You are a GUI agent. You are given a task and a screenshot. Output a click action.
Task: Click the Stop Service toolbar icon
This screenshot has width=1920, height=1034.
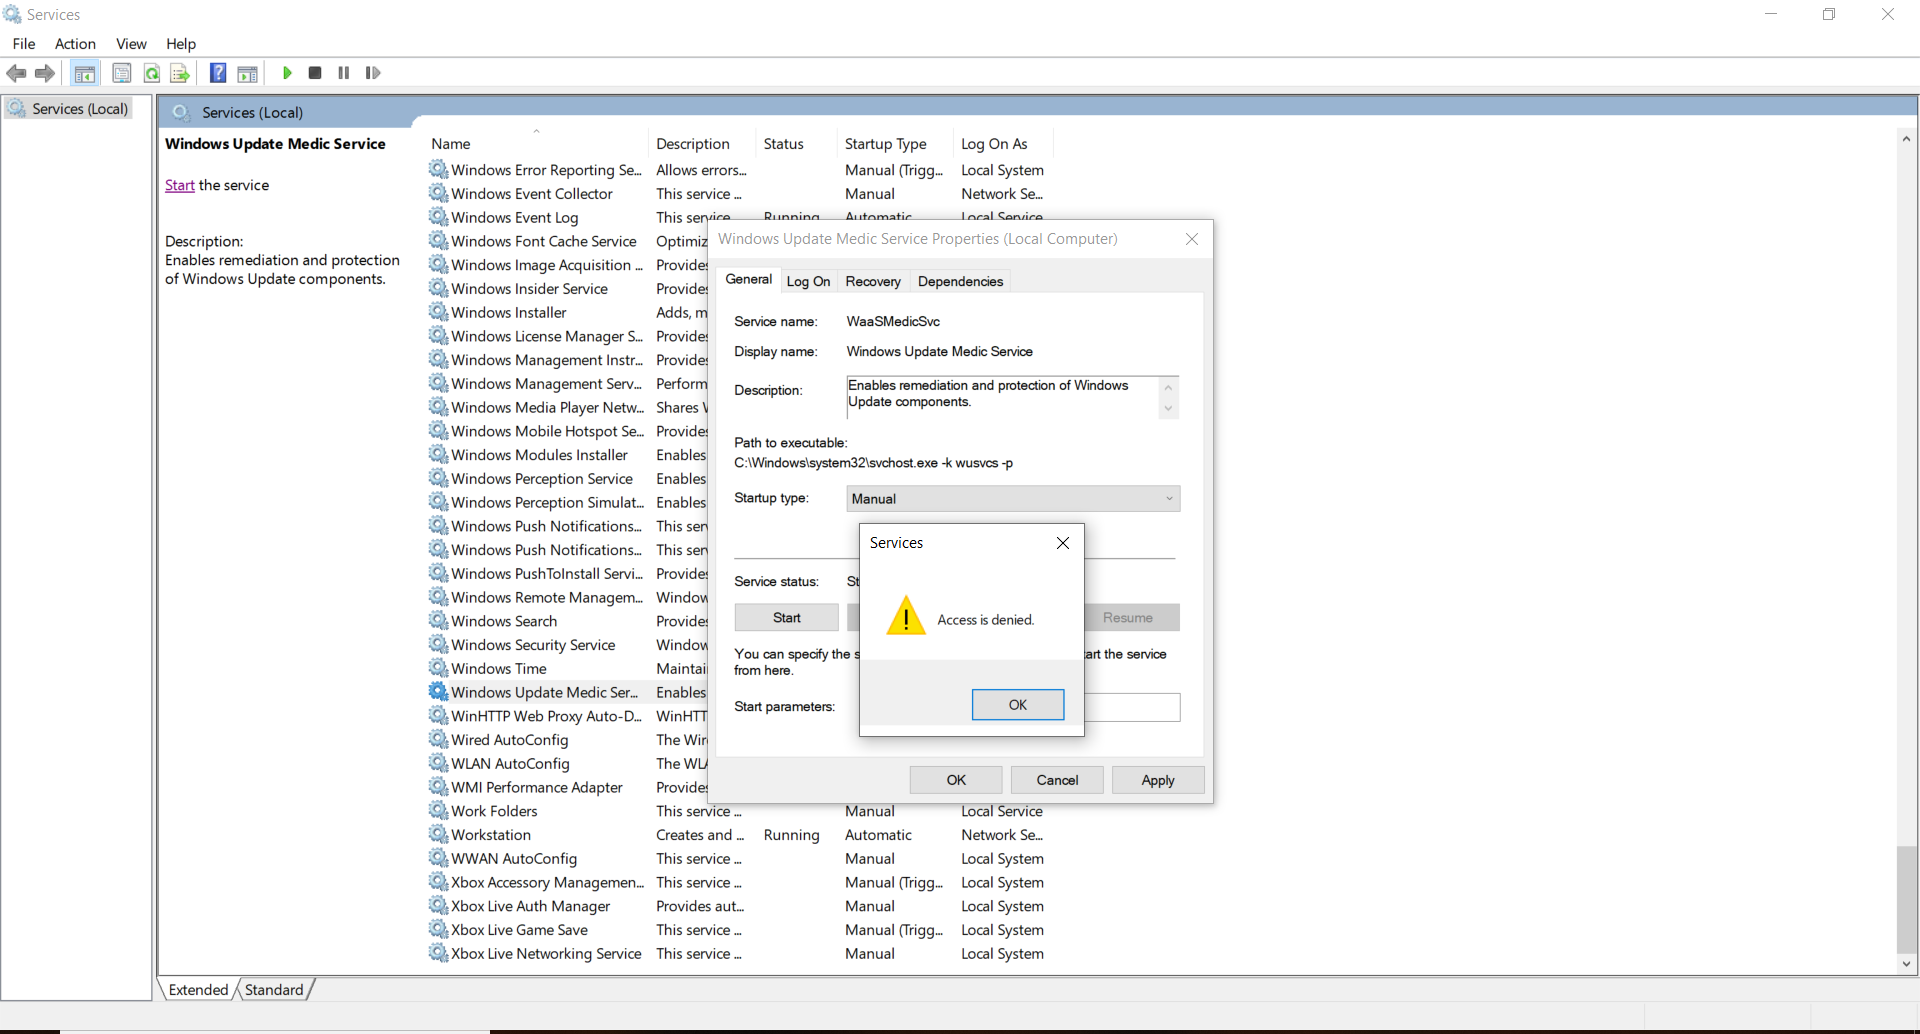coord(315,73)
